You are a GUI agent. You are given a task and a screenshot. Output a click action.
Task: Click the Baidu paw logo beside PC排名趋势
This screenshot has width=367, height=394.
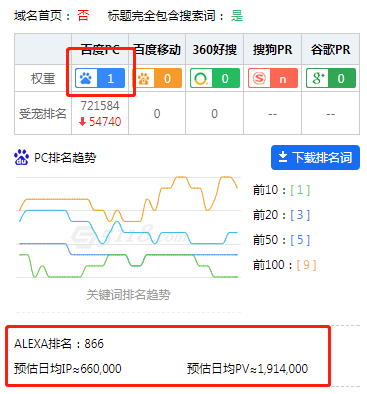click(x=22, y=157)
